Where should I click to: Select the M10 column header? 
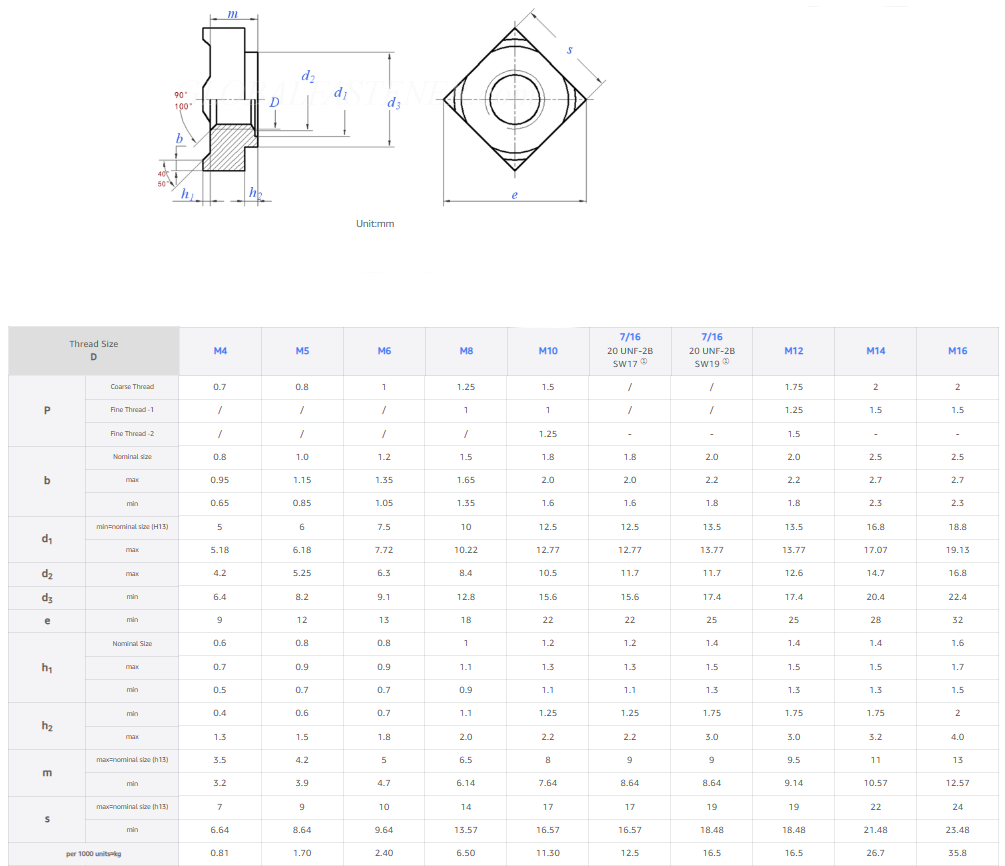[x=548, y=351]
